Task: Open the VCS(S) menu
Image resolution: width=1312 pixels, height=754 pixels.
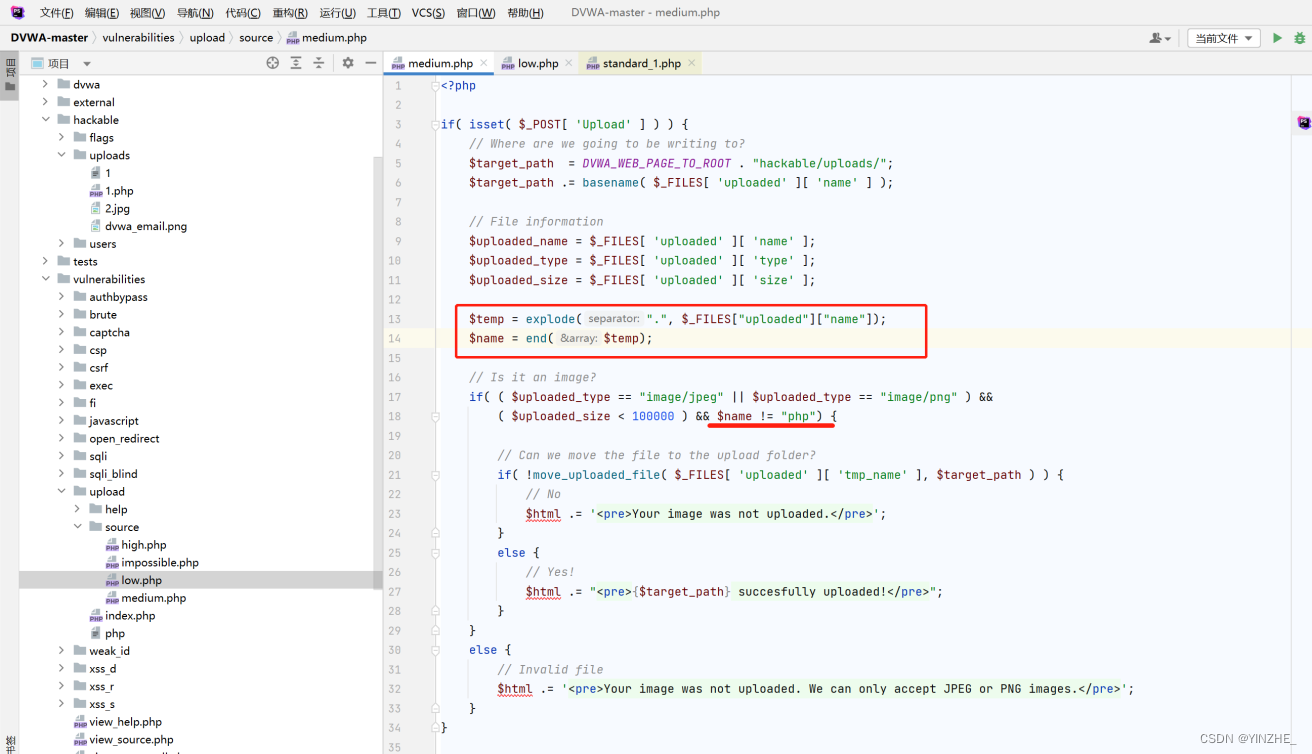Action: click(428, 13)
